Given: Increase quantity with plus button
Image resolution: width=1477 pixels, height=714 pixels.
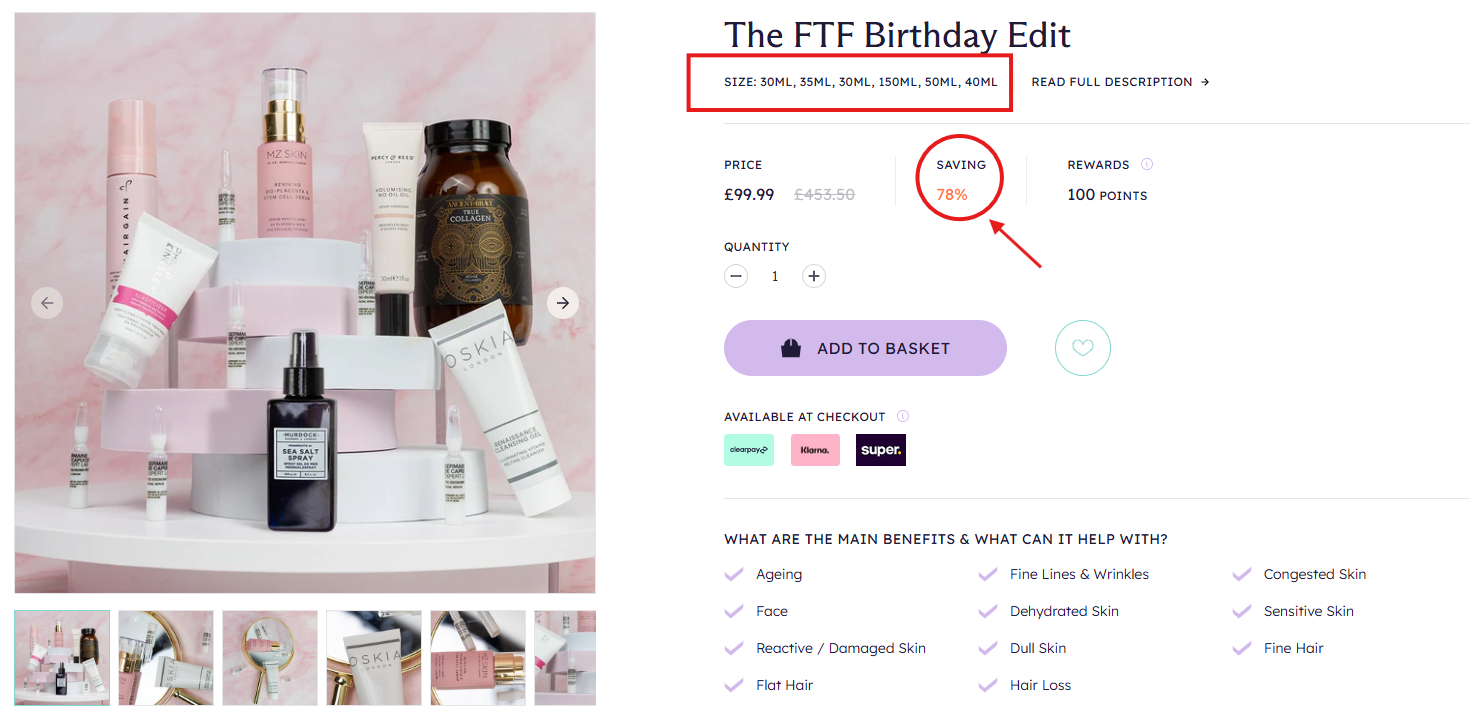Looking at the screenshot, I should tap(814, 276).
